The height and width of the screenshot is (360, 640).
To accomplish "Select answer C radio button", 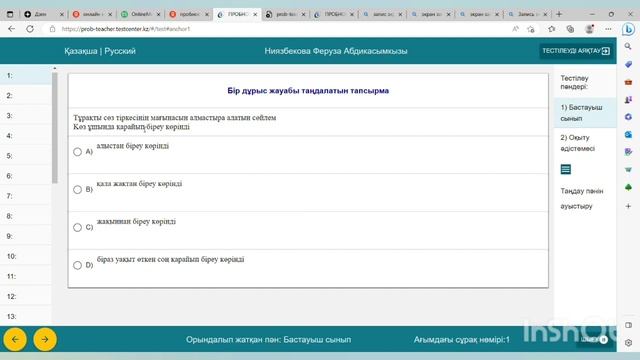I will tap(78, 227).
